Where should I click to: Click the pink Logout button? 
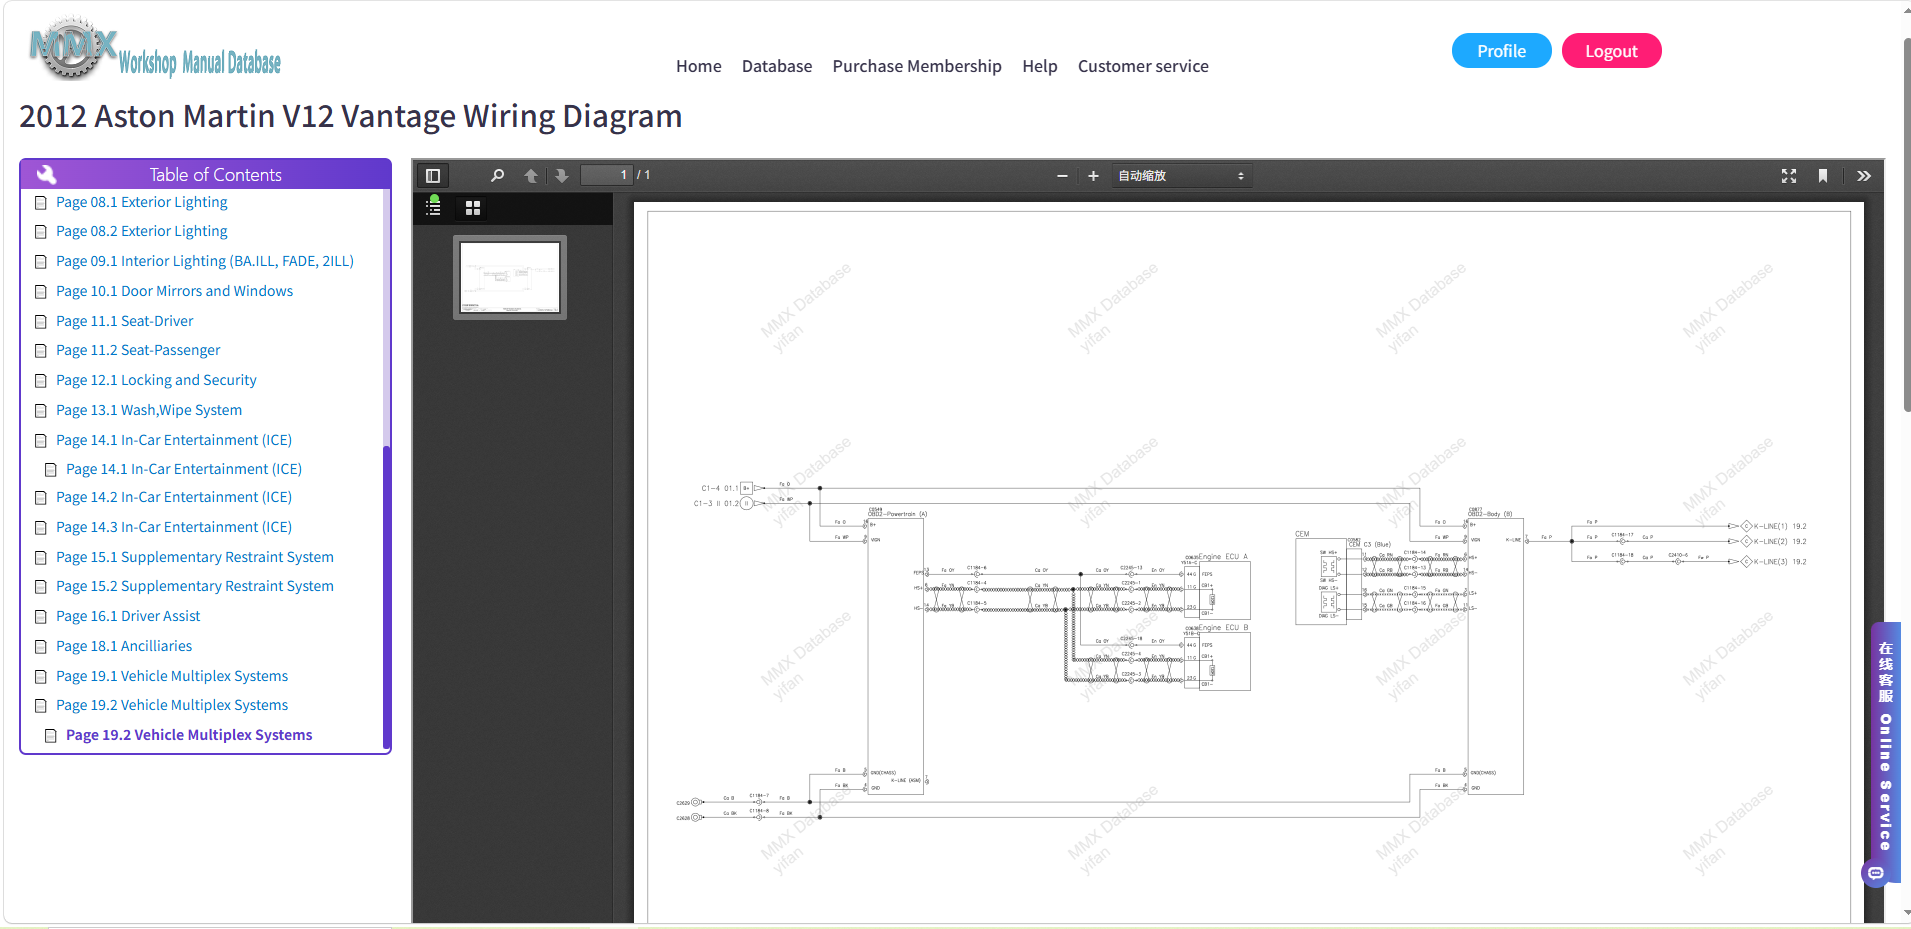coord(1611,51)
